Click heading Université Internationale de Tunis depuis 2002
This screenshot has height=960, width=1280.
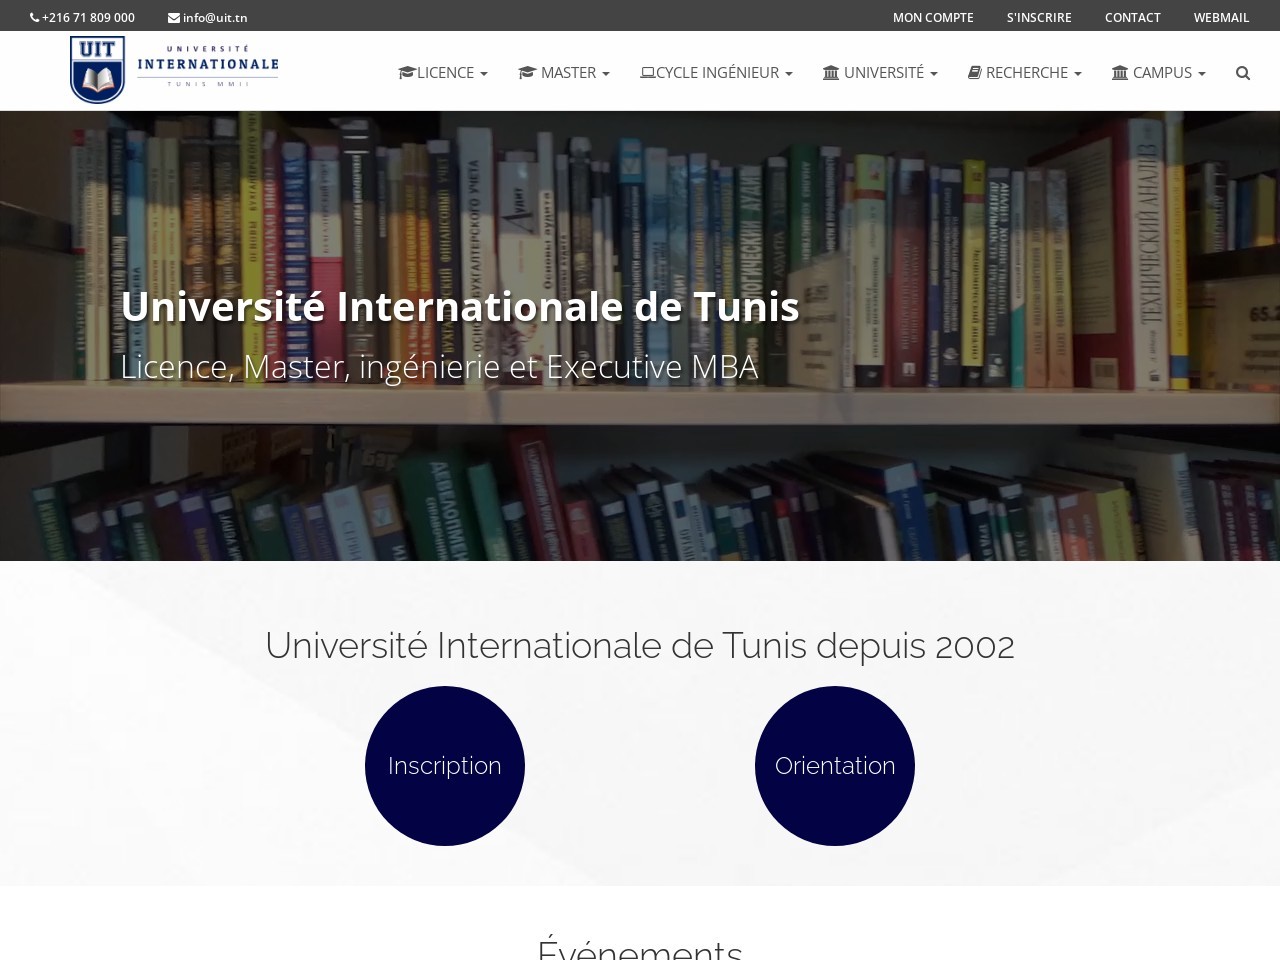pyautogui.click(x=640, y=646)
